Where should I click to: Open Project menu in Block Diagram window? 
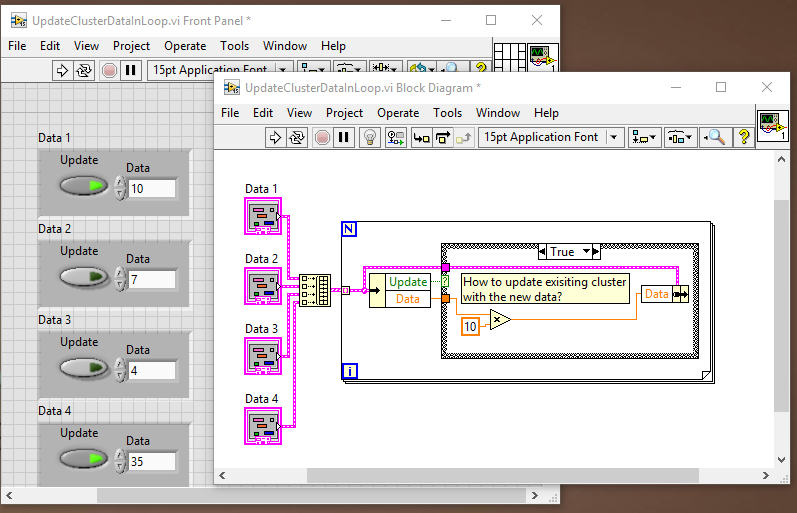[x=344, y=113]
